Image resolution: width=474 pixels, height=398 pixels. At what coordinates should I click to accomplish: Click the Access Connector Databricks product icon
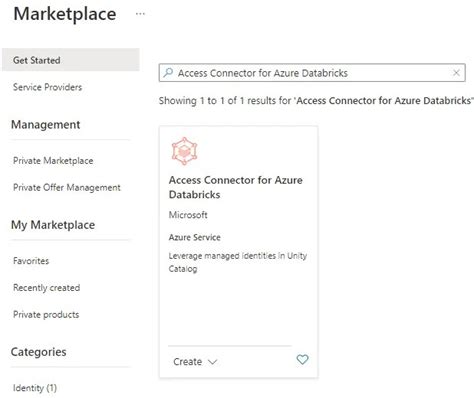184,151
